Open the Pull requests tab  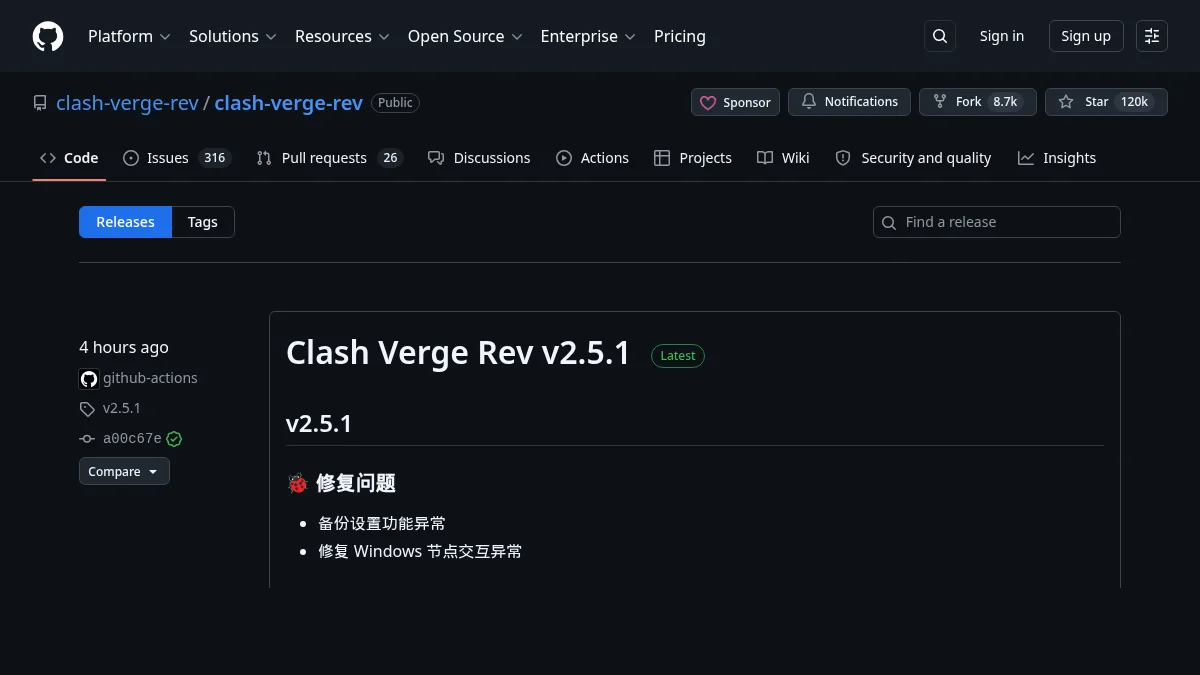click(329, 158)
